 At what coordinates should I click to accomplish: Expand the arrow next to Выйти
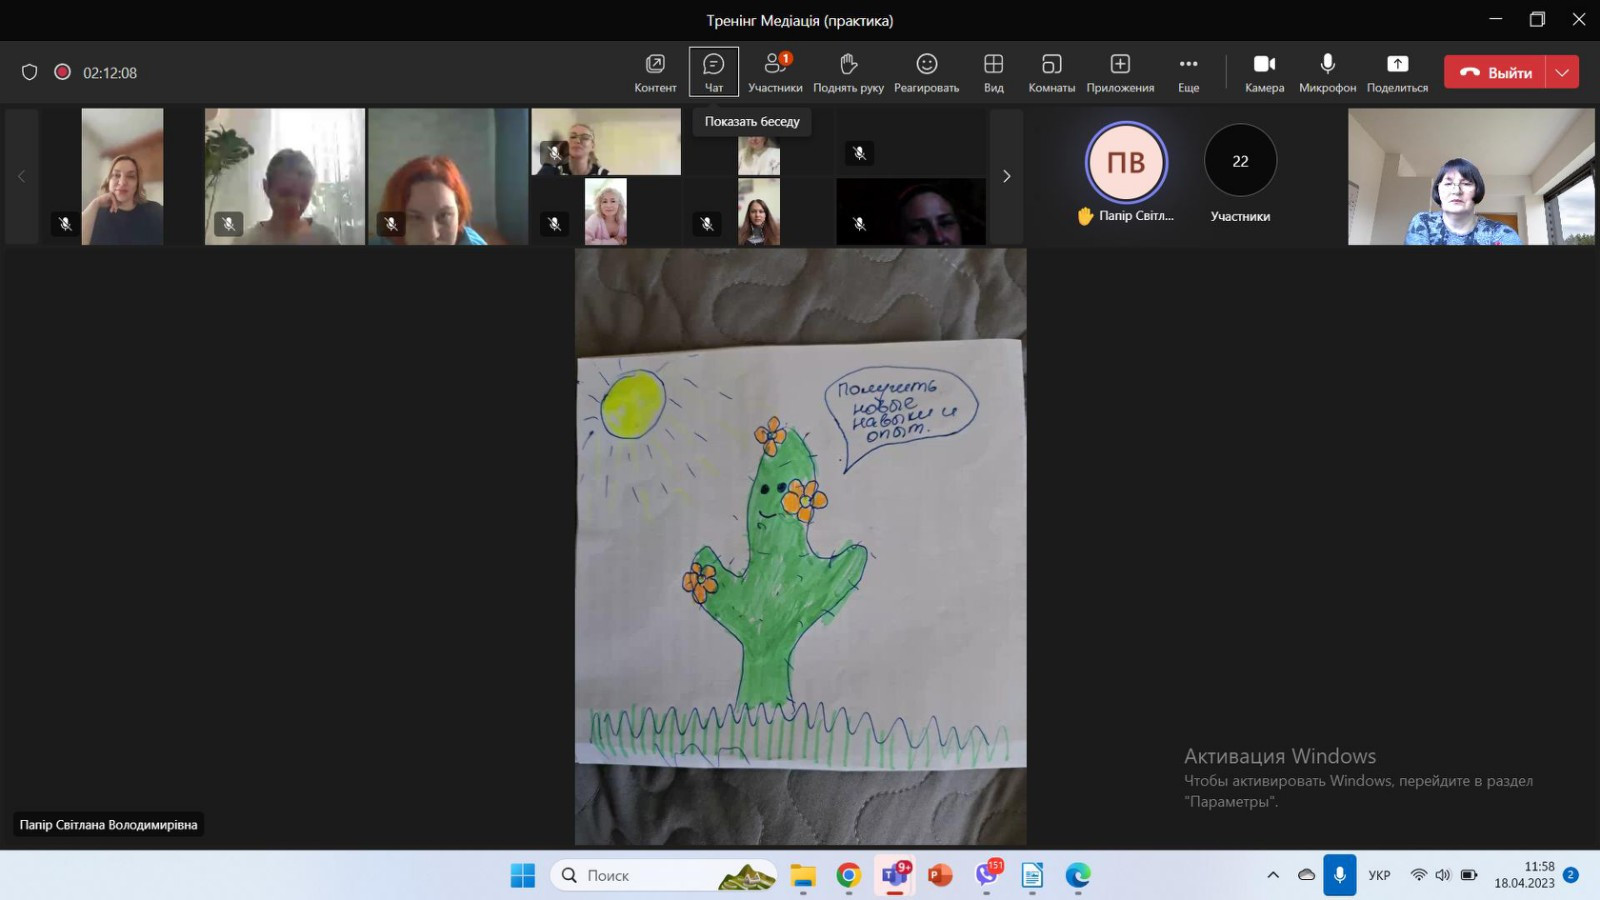(1562, 72)
